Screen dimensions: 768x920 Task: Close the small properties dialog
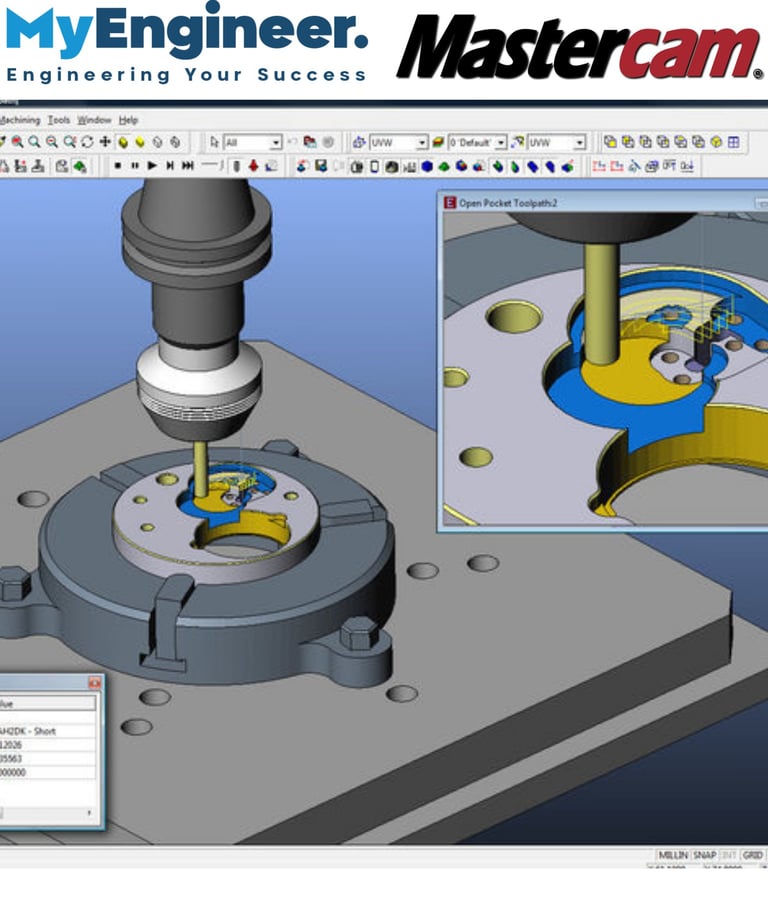94,682
